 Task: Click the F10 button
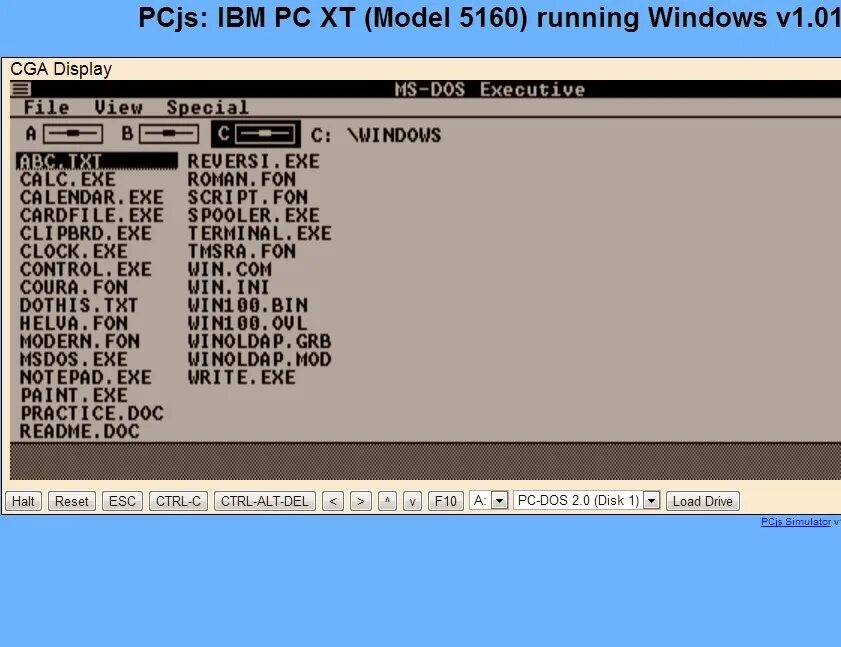(446, 501)
